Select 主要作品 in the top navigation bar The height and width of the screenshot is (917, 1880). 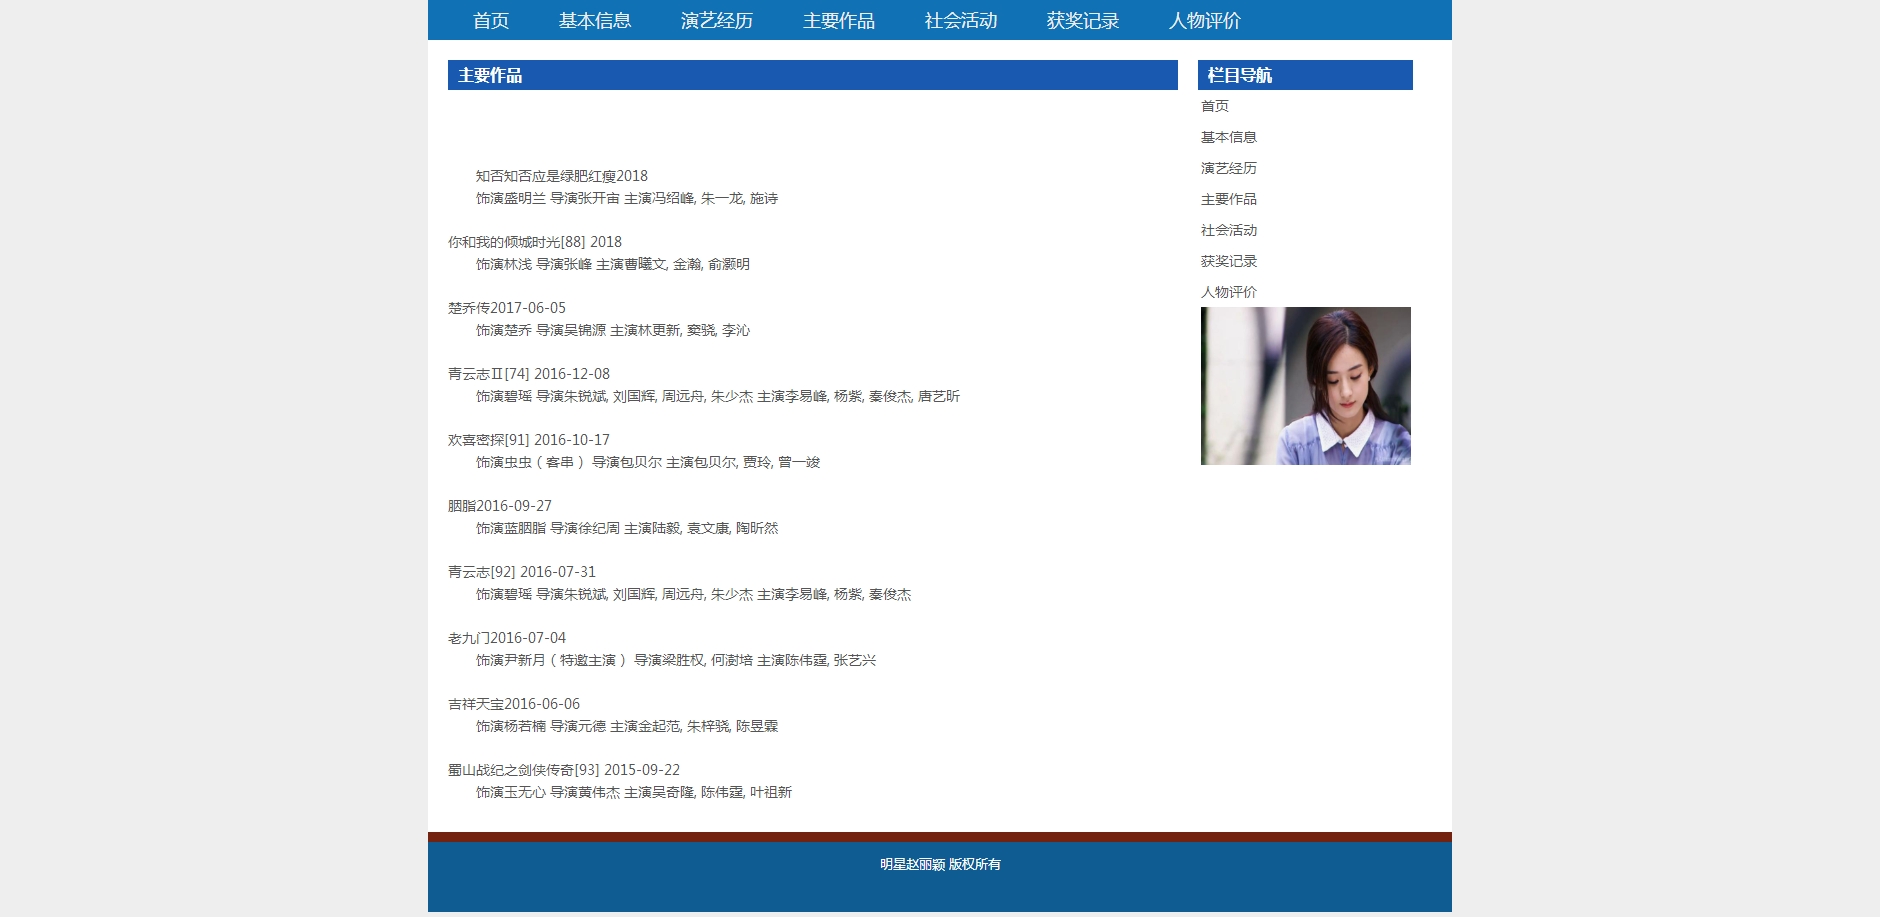(x=838, y=21)
